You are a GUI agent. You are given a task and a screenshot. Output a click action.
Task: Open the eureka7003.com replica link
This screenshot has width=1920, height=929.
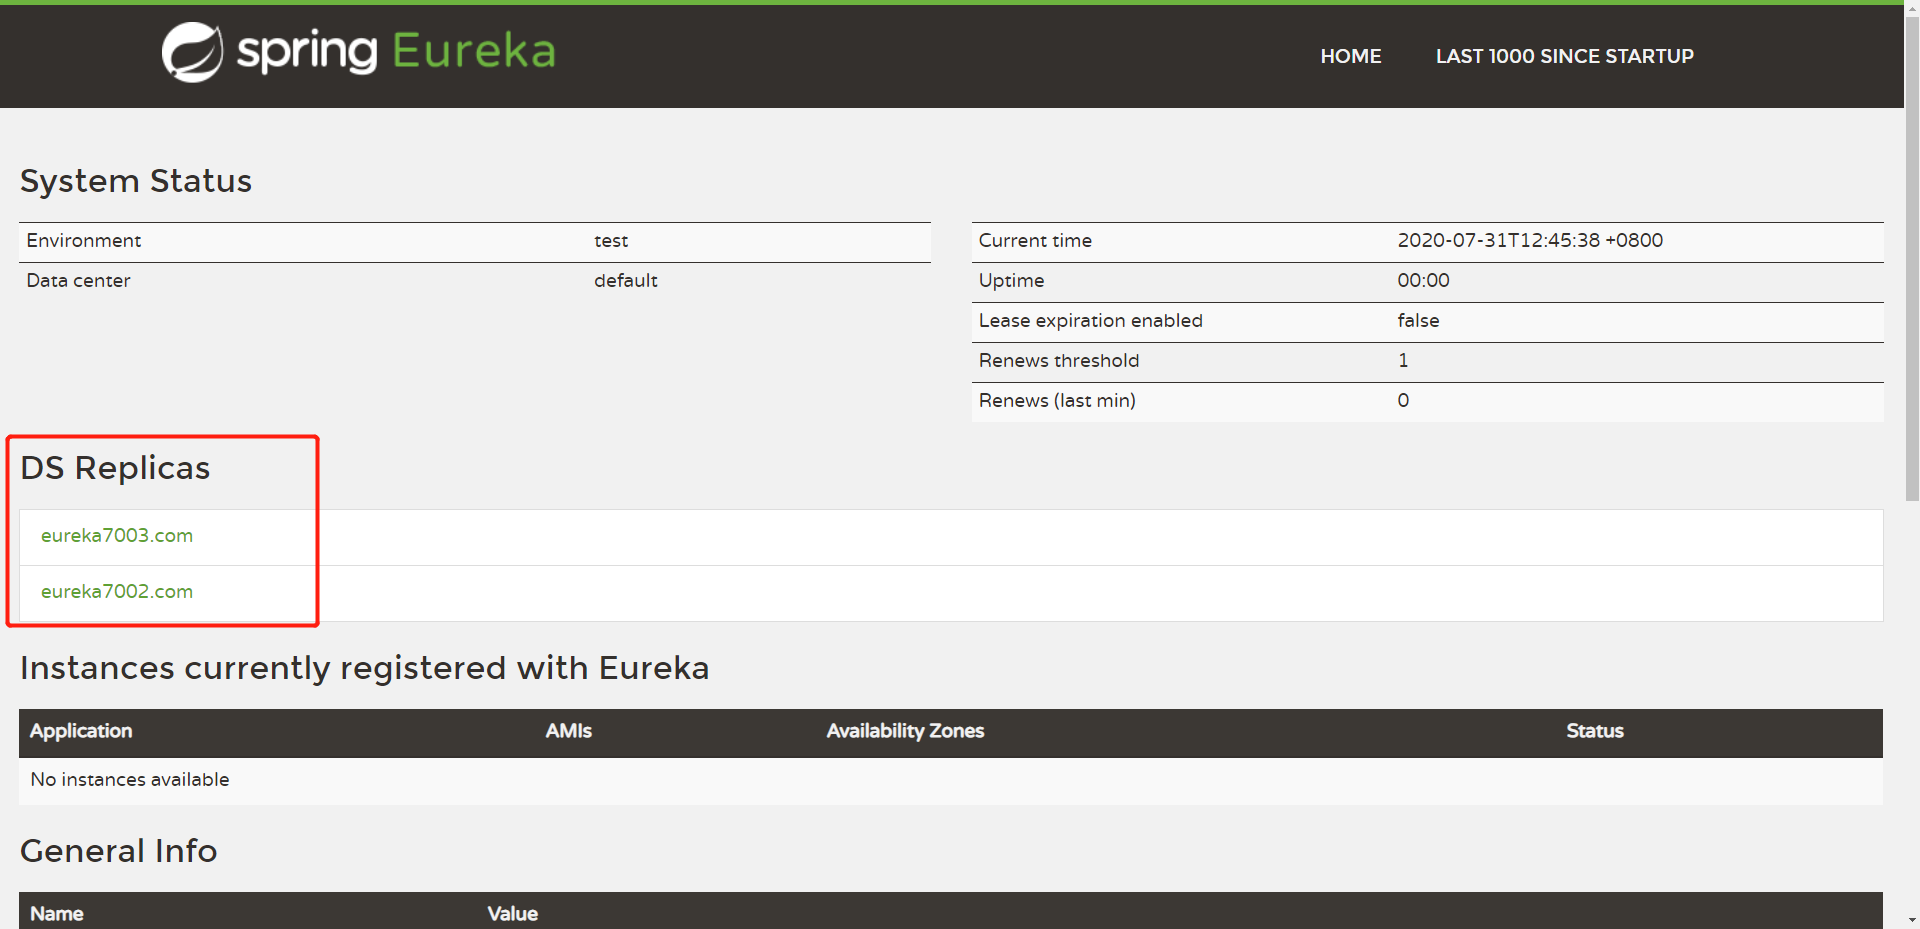pos(117,536)
